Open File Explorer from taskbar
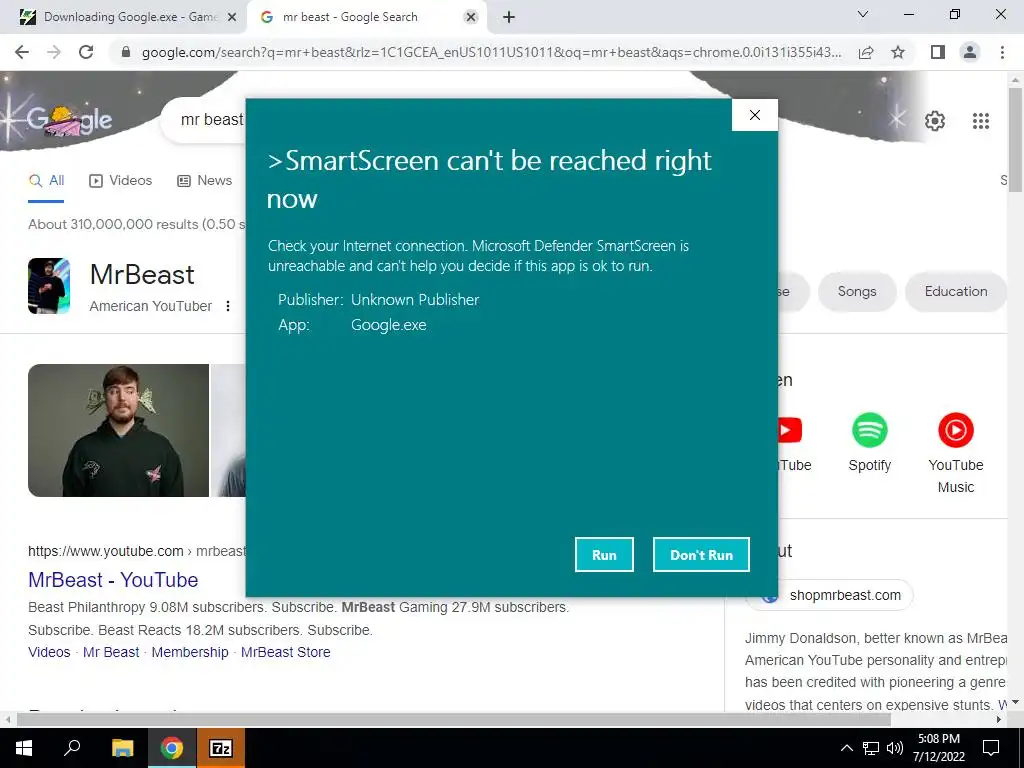Viewport: 1024px width, 768px height. point(122,748)
